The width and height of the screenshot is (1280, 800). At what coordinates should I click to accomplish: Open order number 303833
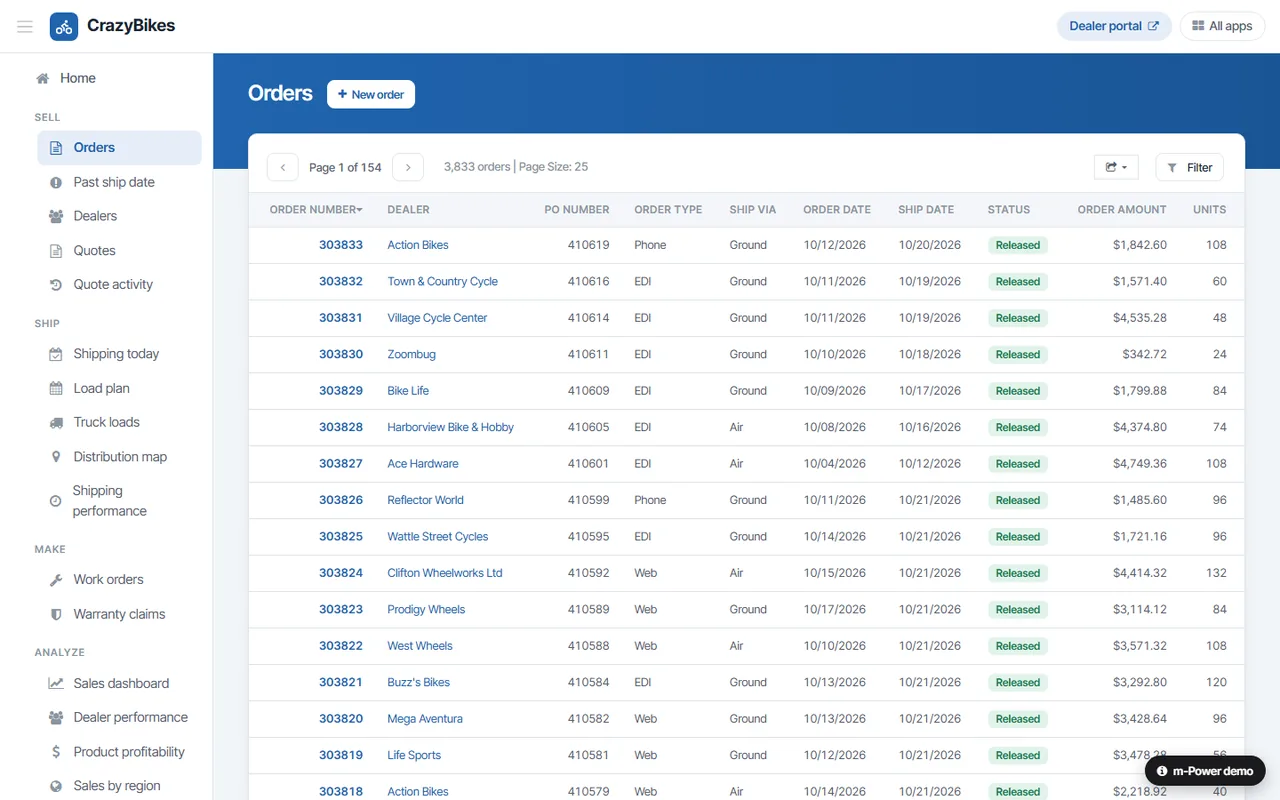point(341,245)
